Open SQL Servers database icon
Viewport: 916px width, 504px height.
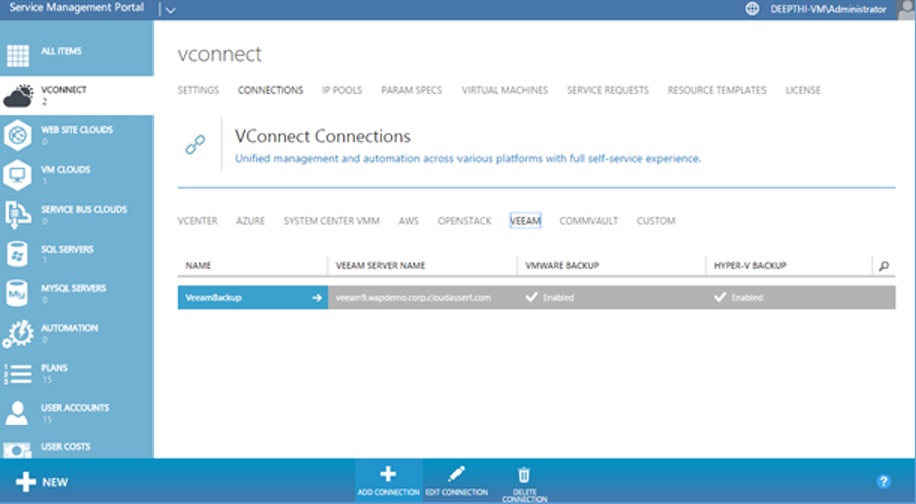click(17, 255)
